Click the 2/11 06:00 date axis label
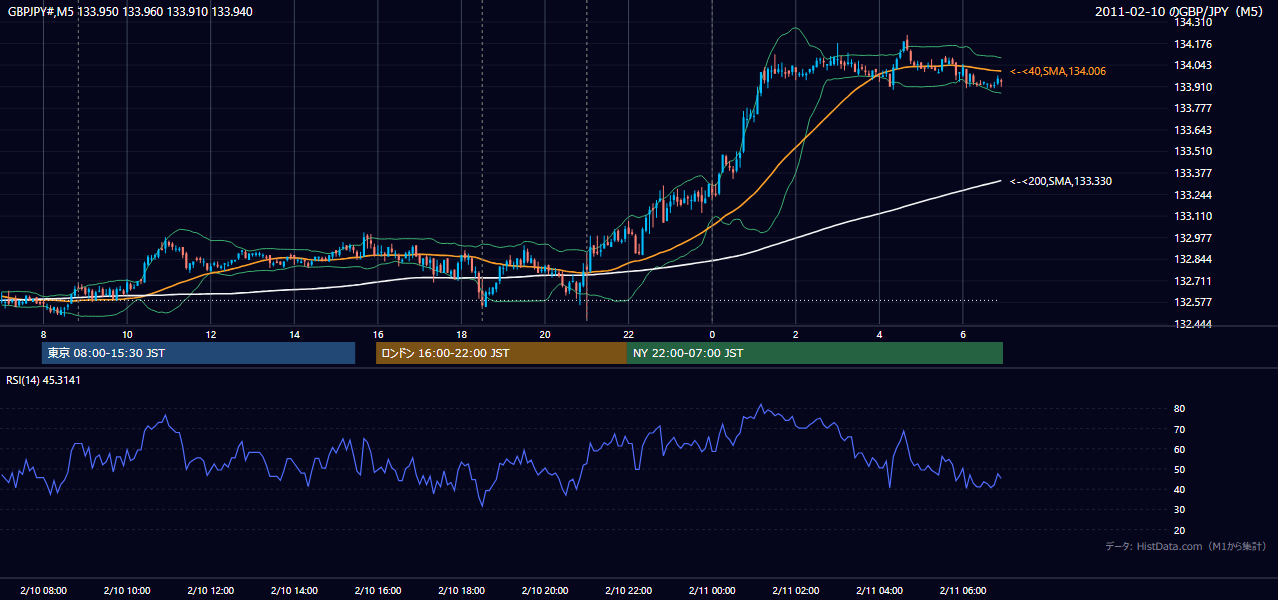This screenshot has width=1278, height=600. 962,591
